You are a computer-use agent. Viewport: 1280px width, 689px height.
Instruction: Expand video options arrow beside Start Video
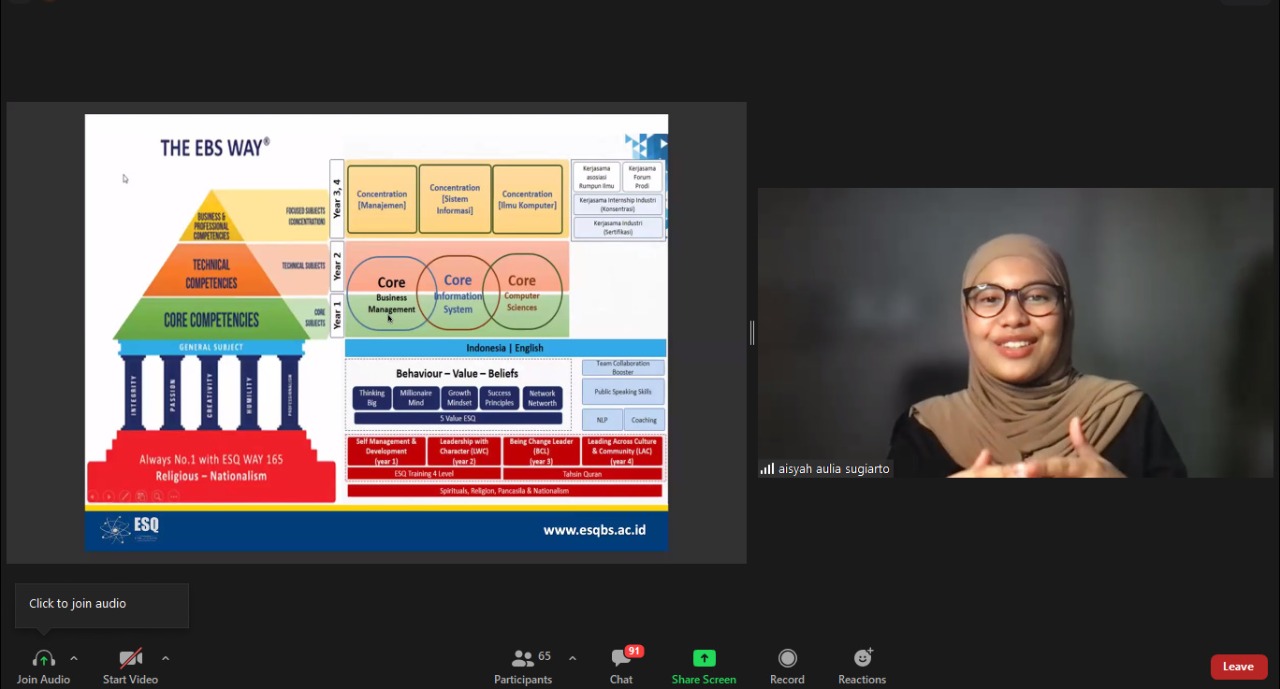(165, 658)
